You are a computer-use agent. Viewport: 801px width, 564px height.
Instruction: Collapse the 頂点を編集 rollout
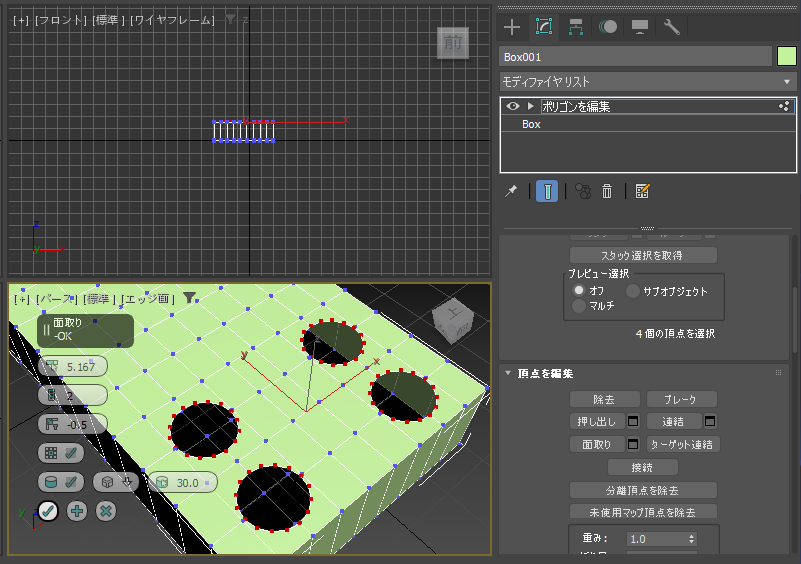pyautogui.click(x=508, y=373)
